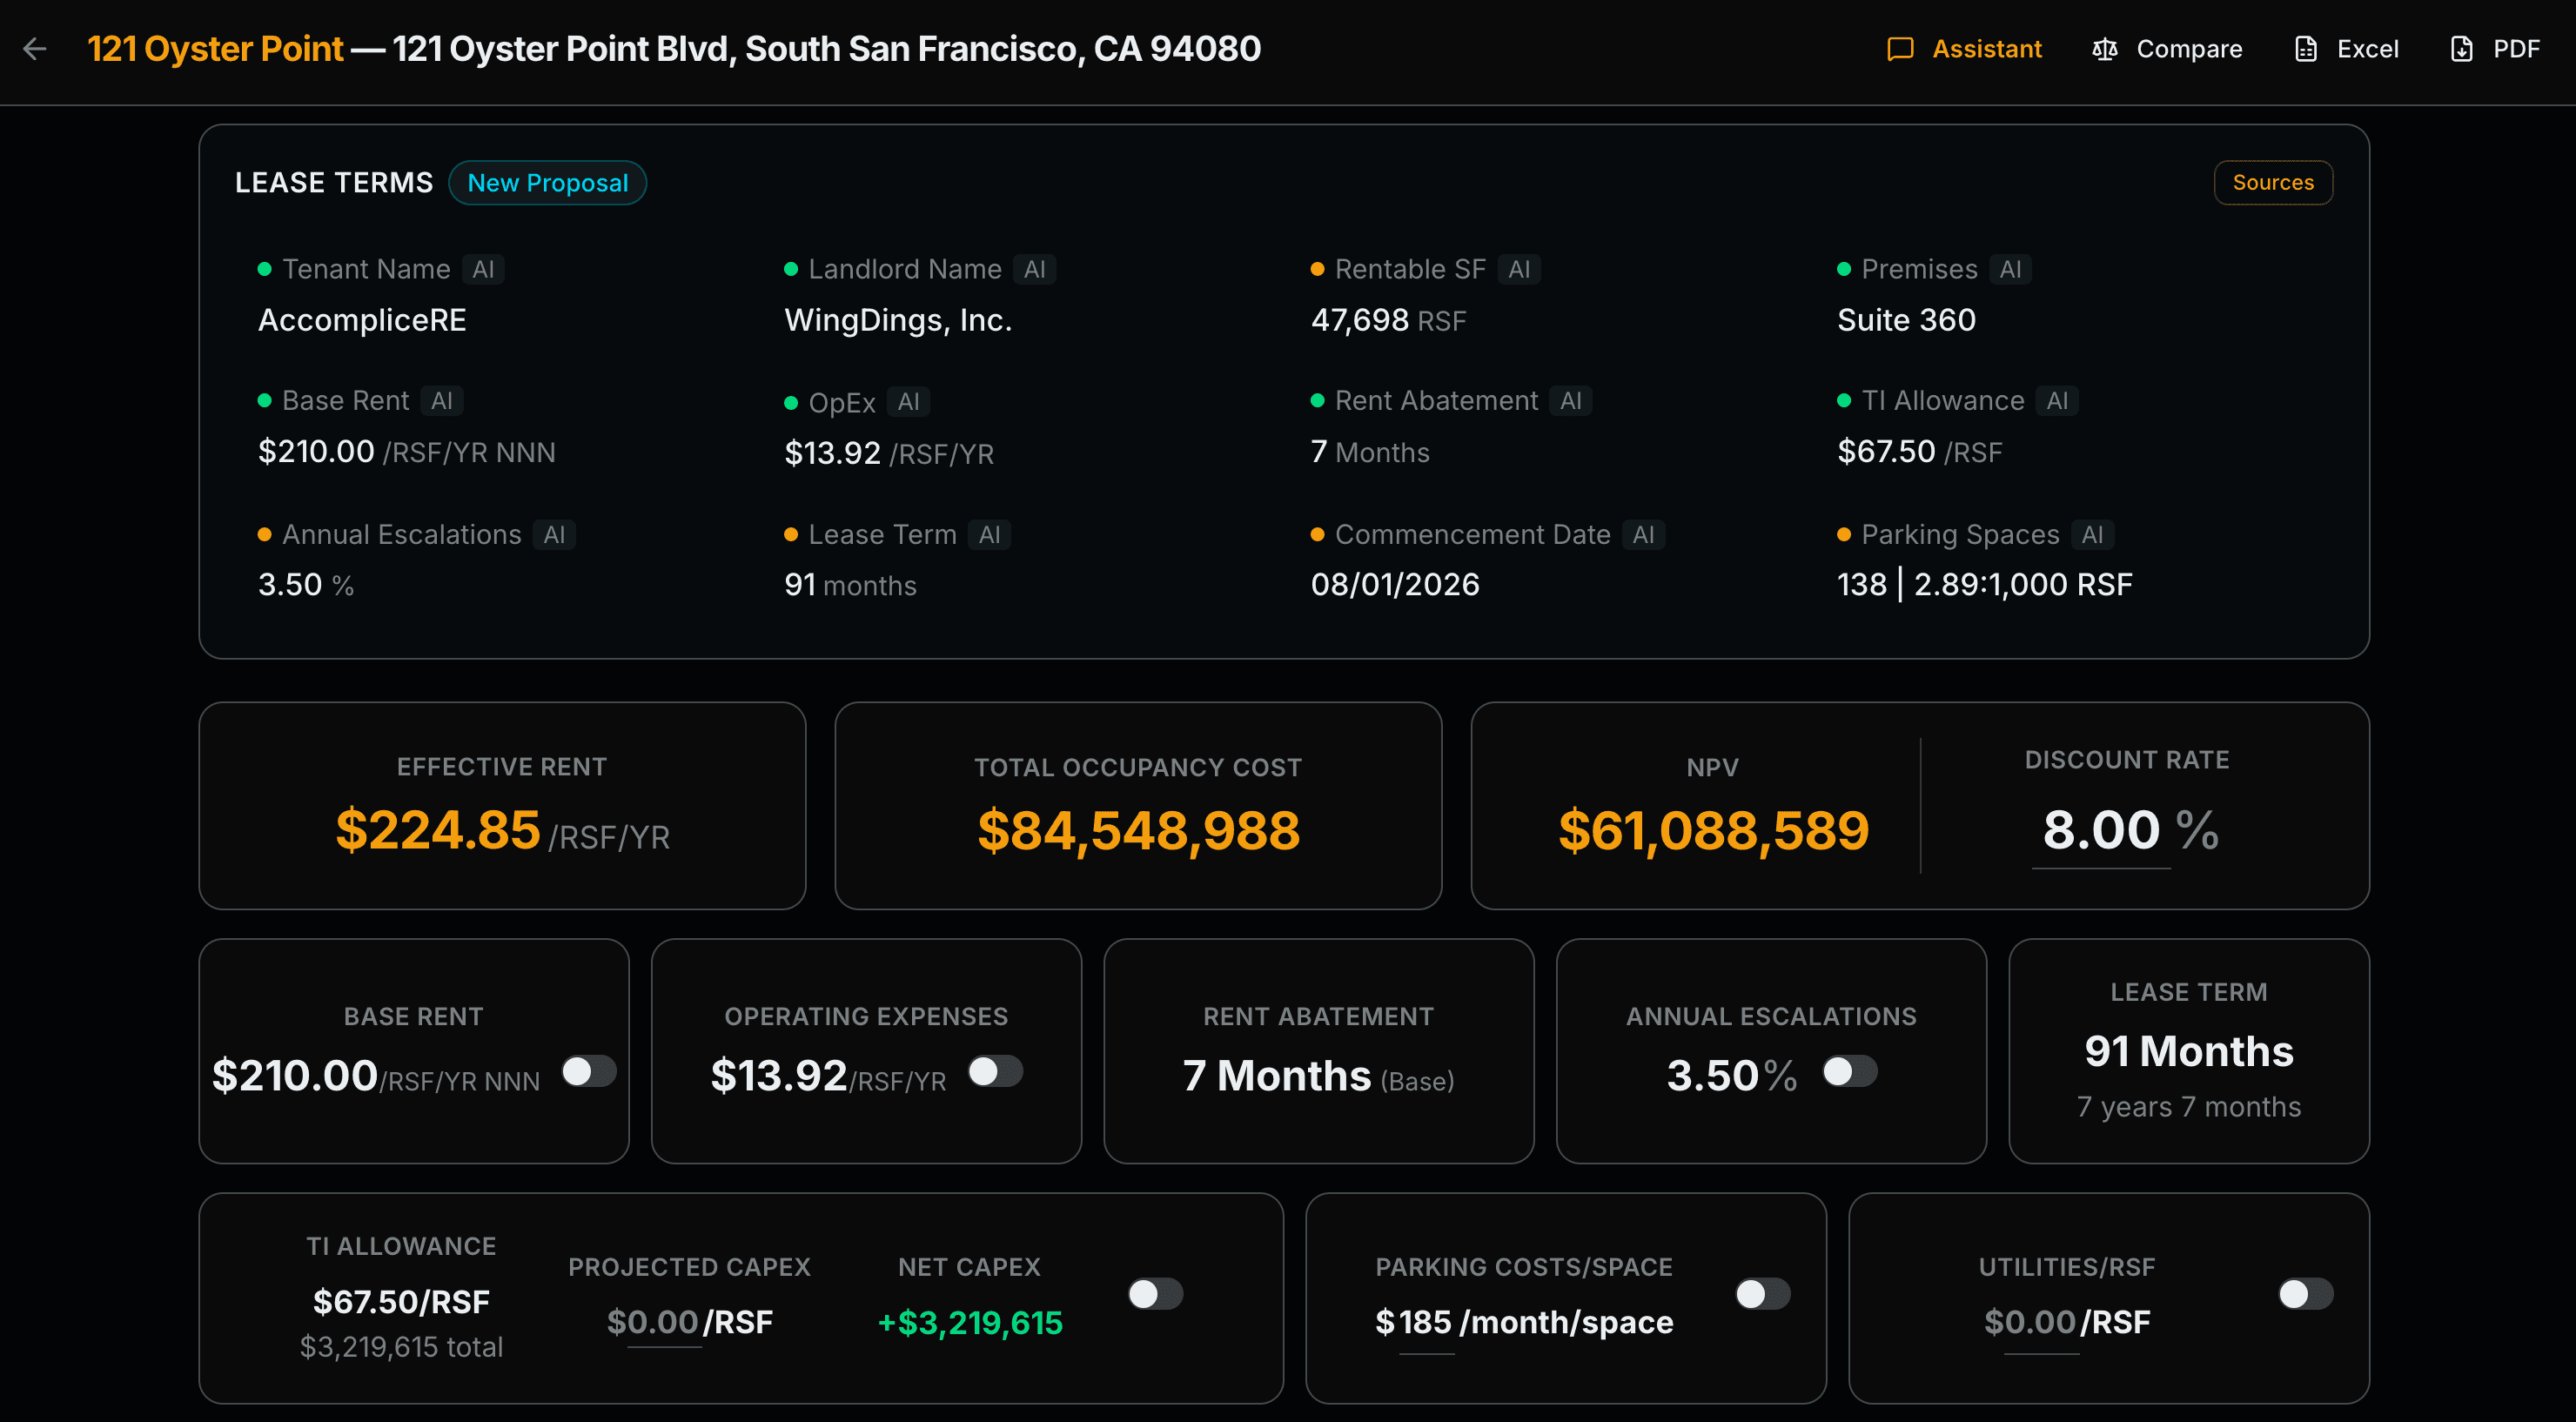Open the Compare view

click(x=2166, y=49)
